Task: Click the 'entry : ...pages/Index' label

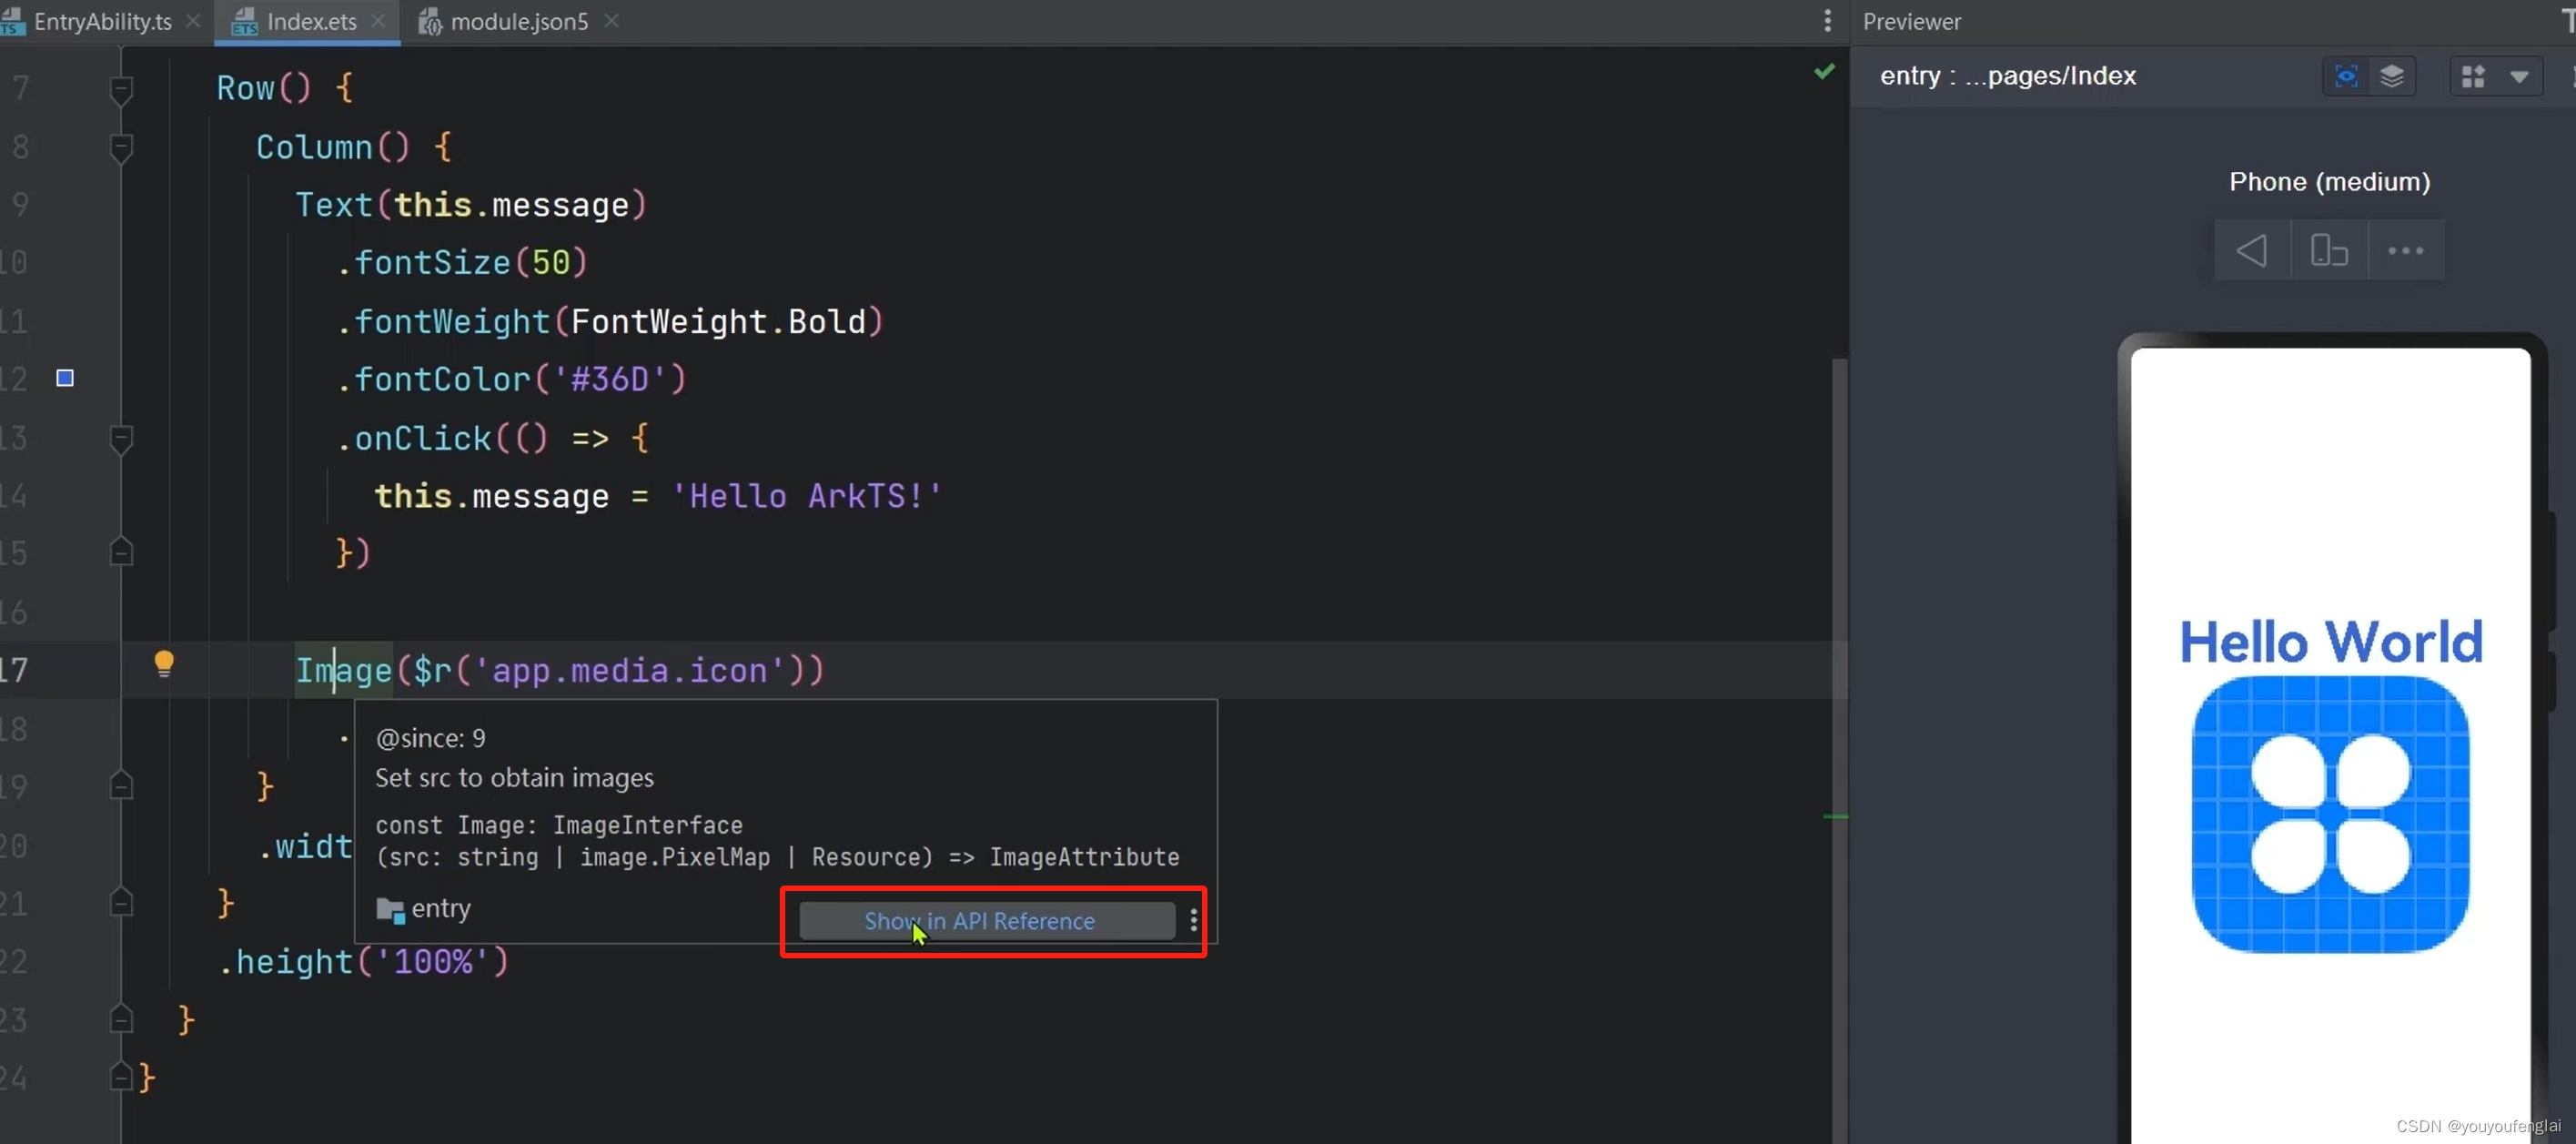Action: click(x=2007, y=76)
